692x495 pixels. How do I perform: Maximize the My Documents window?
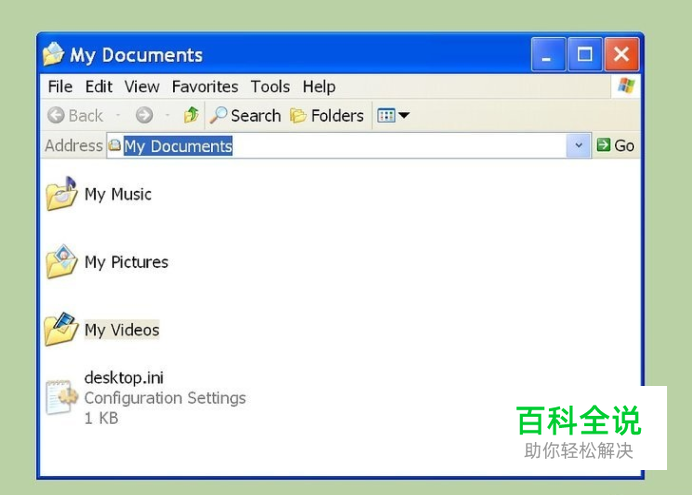click(585, 55)
